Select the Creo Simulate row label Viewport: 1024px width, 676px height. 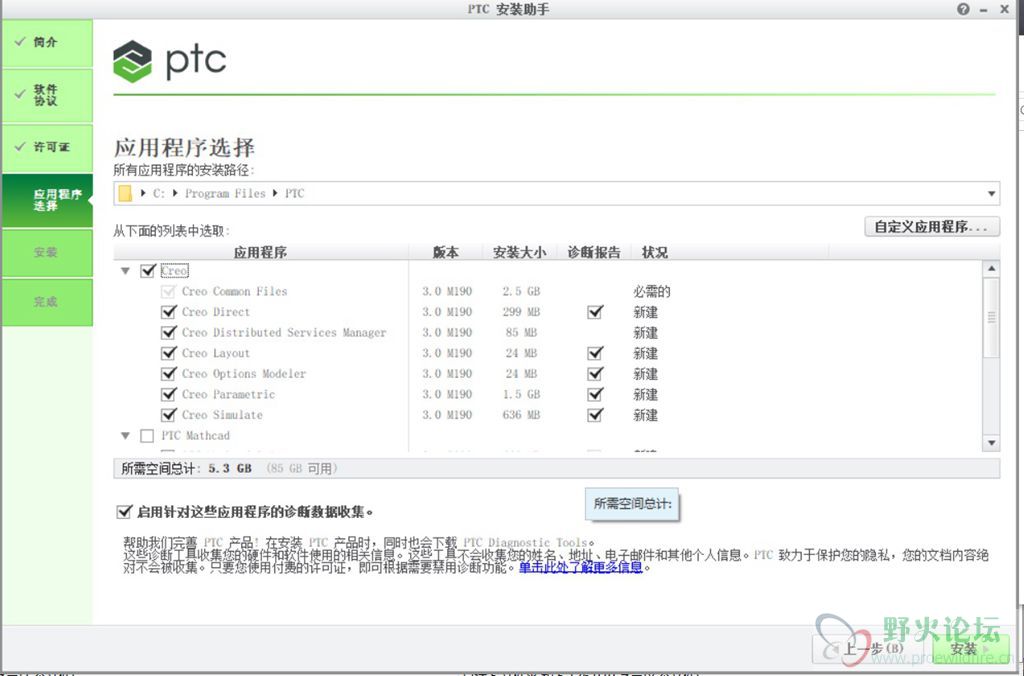222,415
